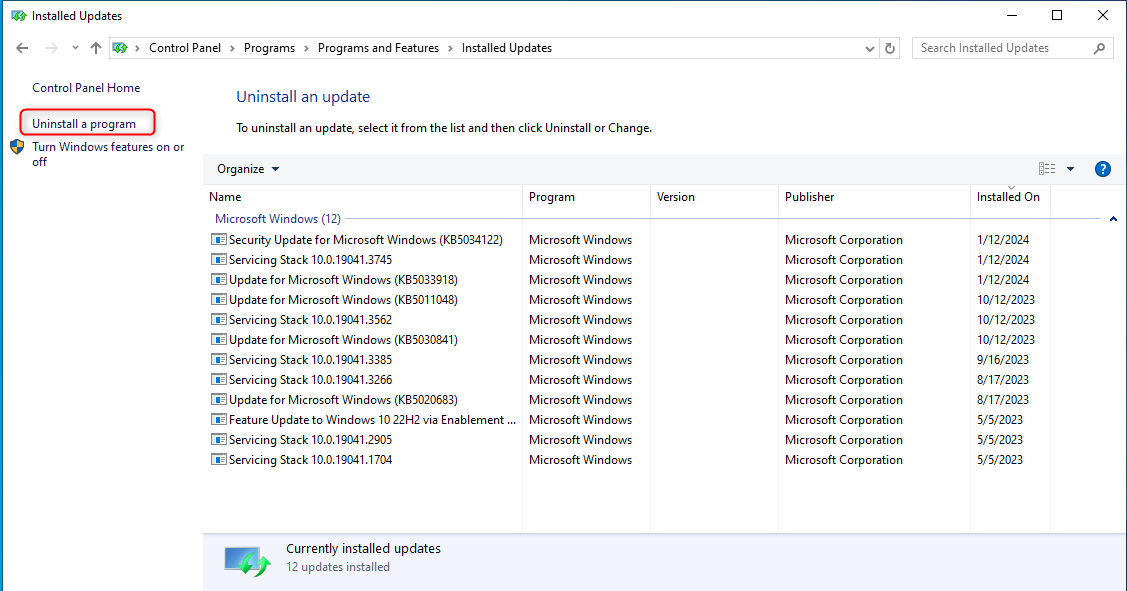Click the forward navigation arrow

52,48
